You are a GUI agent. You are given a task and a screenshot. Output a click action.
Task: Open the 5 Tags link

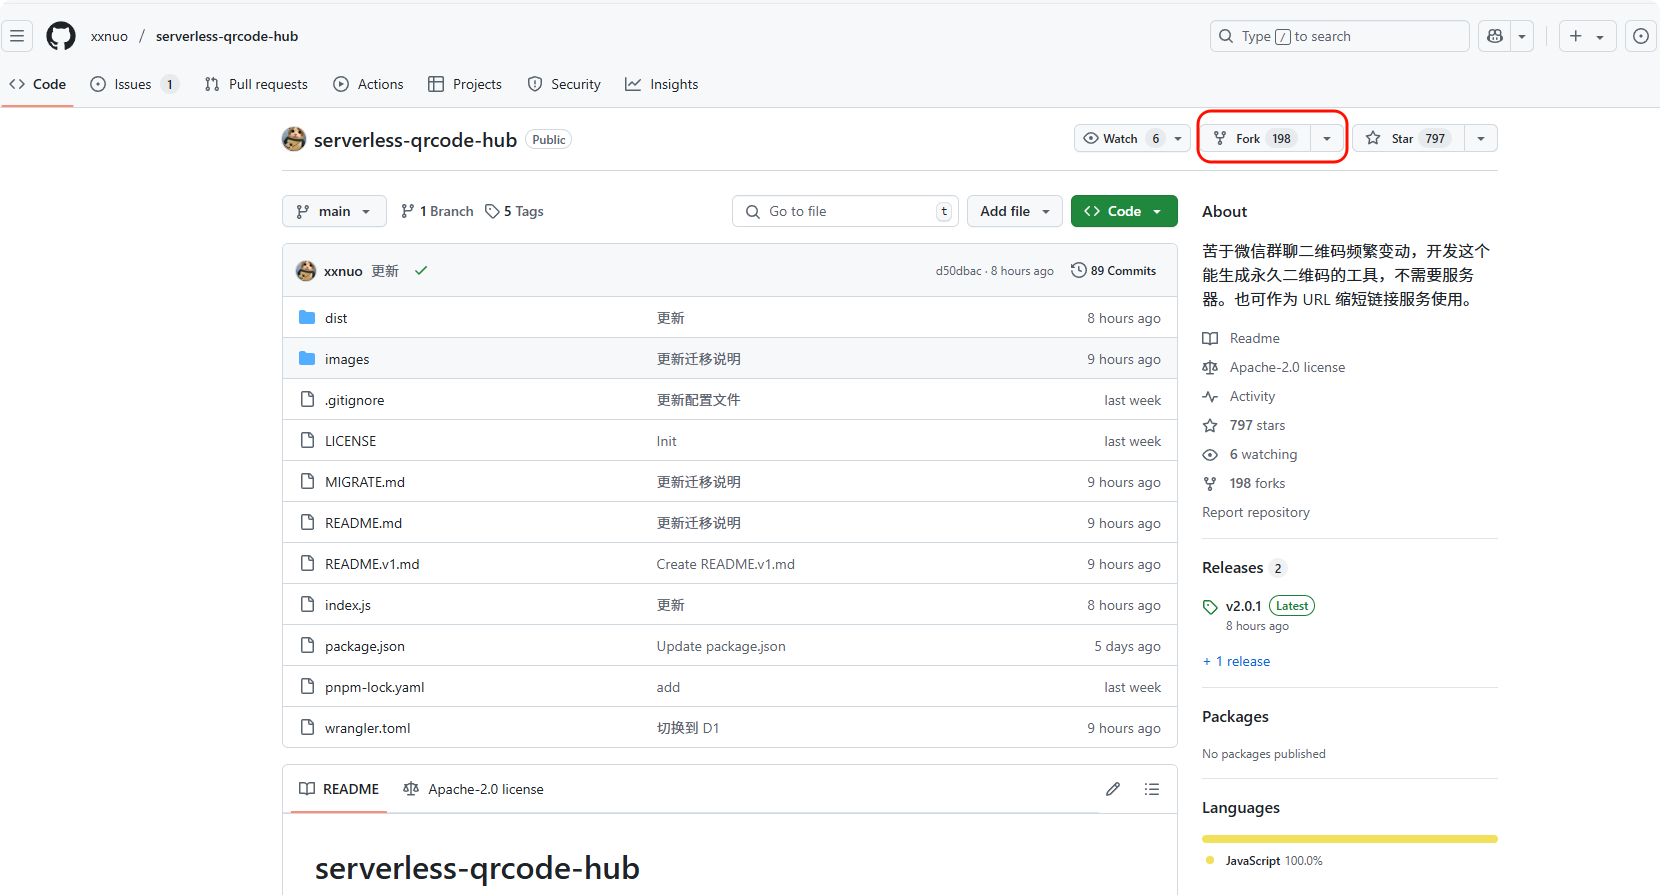click(x=515, y=211)
